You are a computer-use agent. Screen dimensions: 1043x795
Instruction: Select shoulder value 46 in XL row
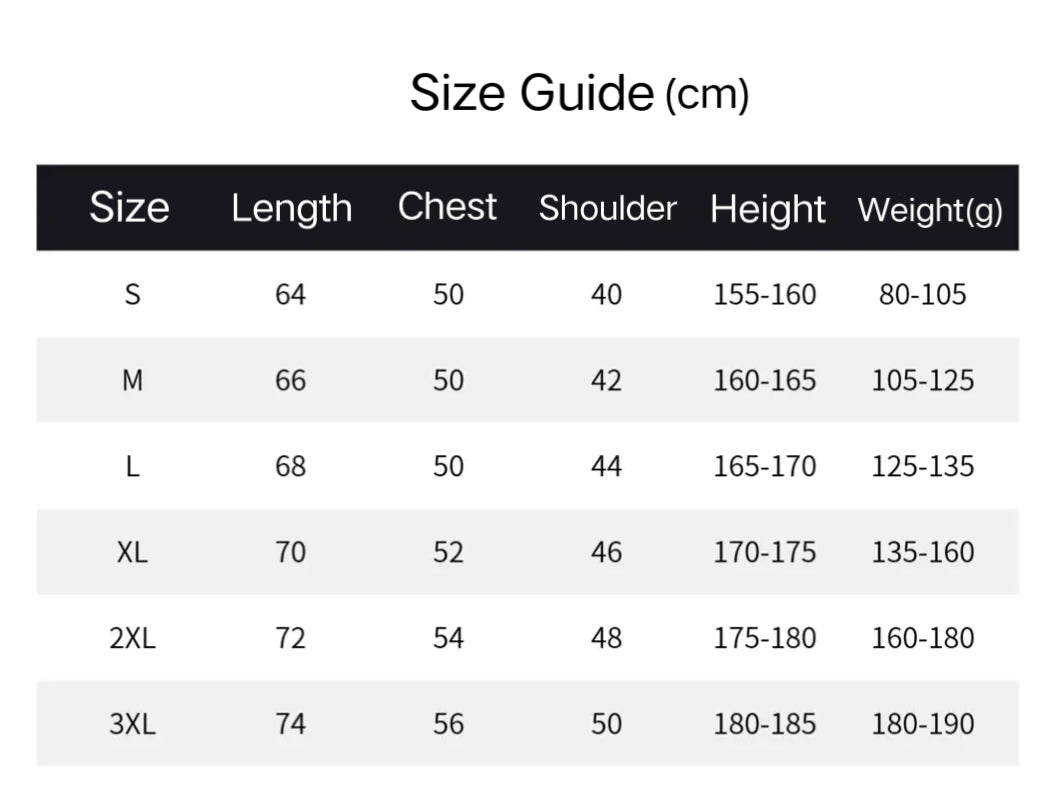tap(606, 552)
